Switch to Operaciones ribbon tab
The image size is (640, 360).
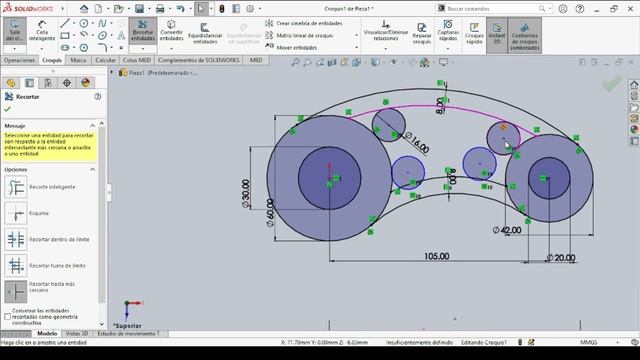pyautogui.click(x=19, y=60)
